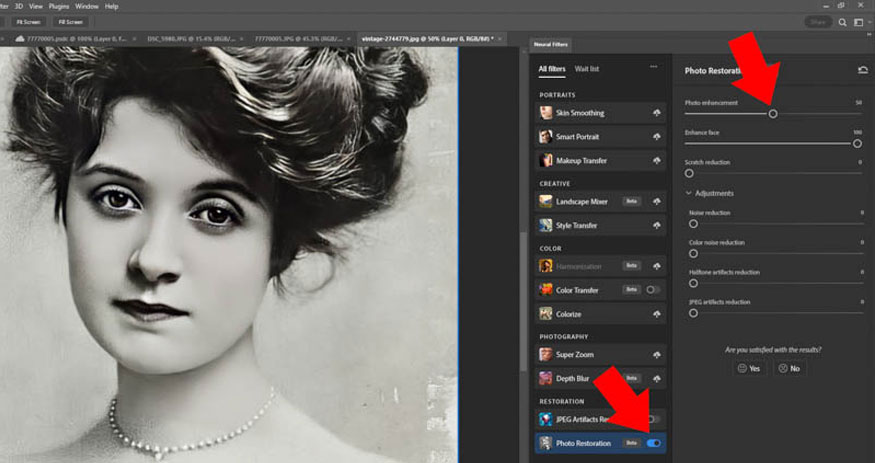Click the Fit Screen button
875x463 pixels.
[x=28, y=22]
